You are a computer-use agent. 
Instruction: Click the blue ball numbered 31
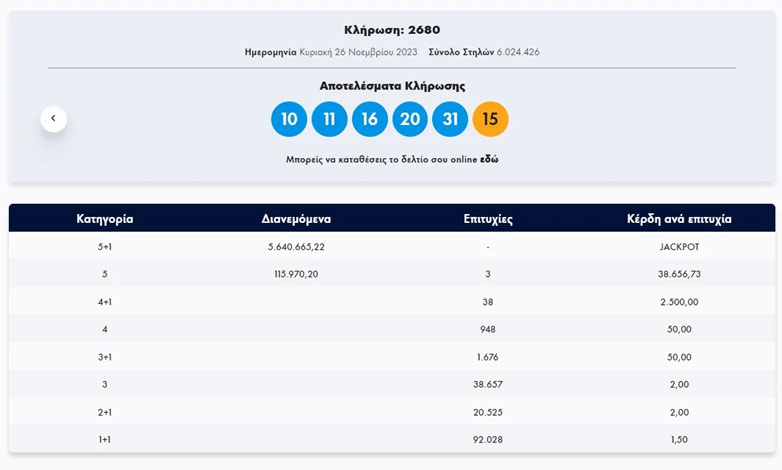pos(450,119)
